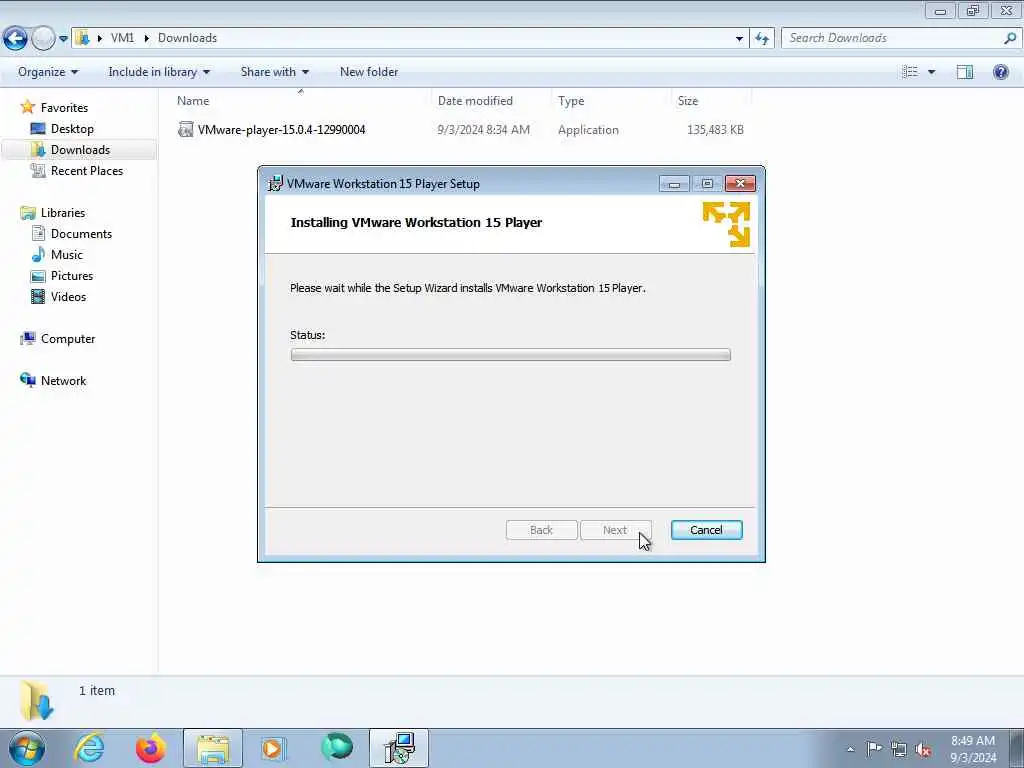Click the installation status progress bar
The width and height of the screenshot is (1024, 768).
(510, 355)
